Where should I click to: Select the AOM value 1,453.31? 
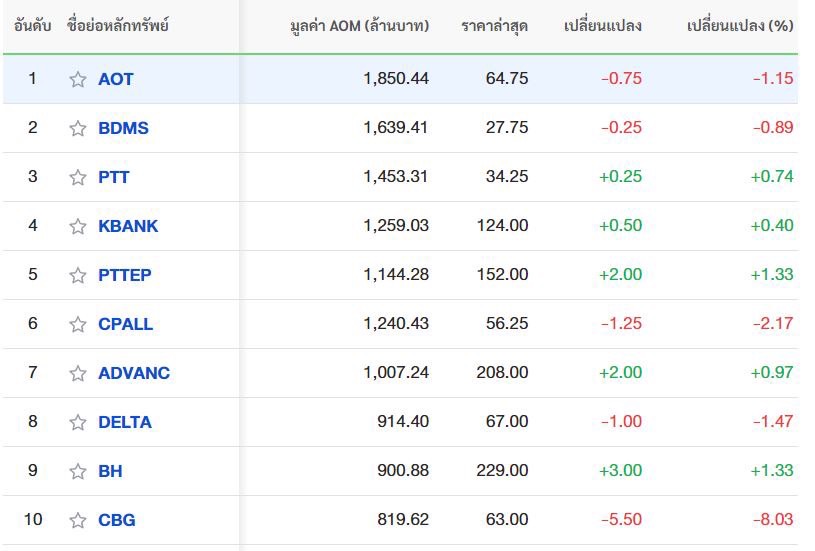[396, 176]
